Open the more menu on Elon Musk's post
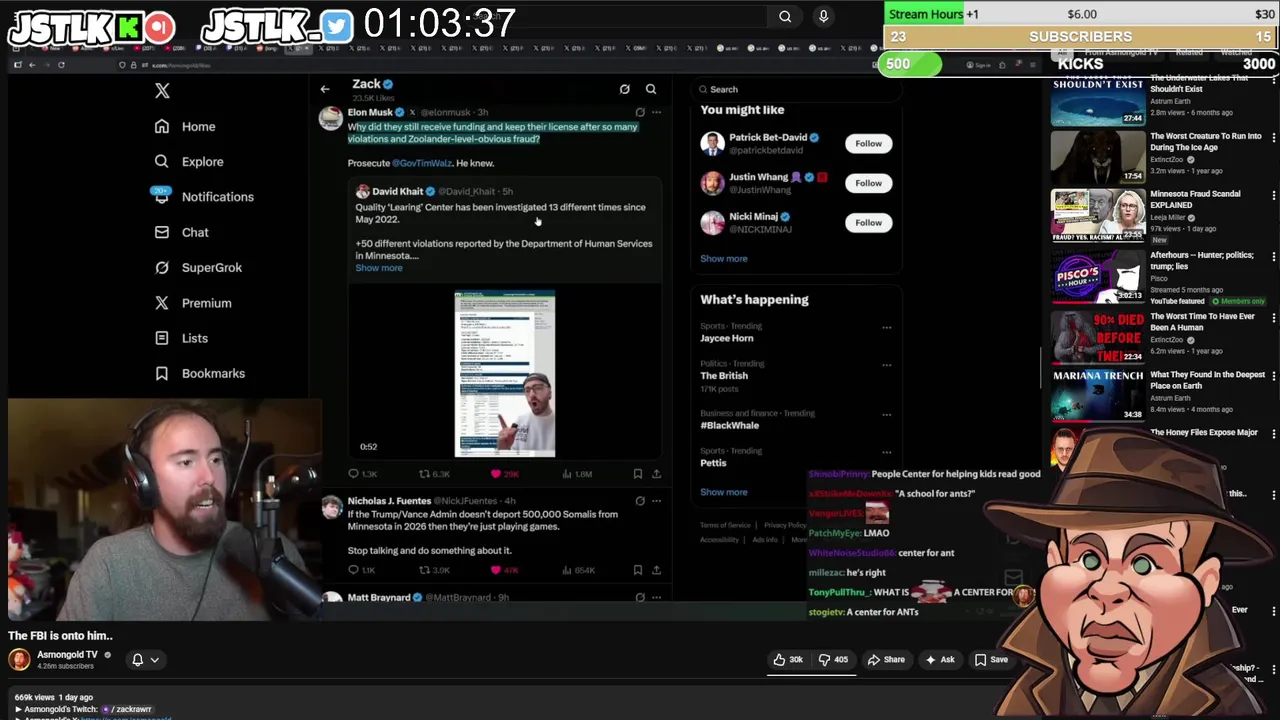 pos(656,113)
